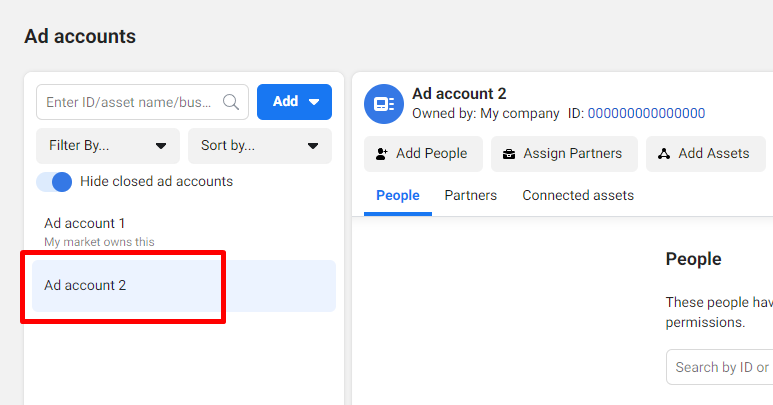Focus the Enter ID/asset name search field
This screenshot has width=773, height=405.
(142, 102)
